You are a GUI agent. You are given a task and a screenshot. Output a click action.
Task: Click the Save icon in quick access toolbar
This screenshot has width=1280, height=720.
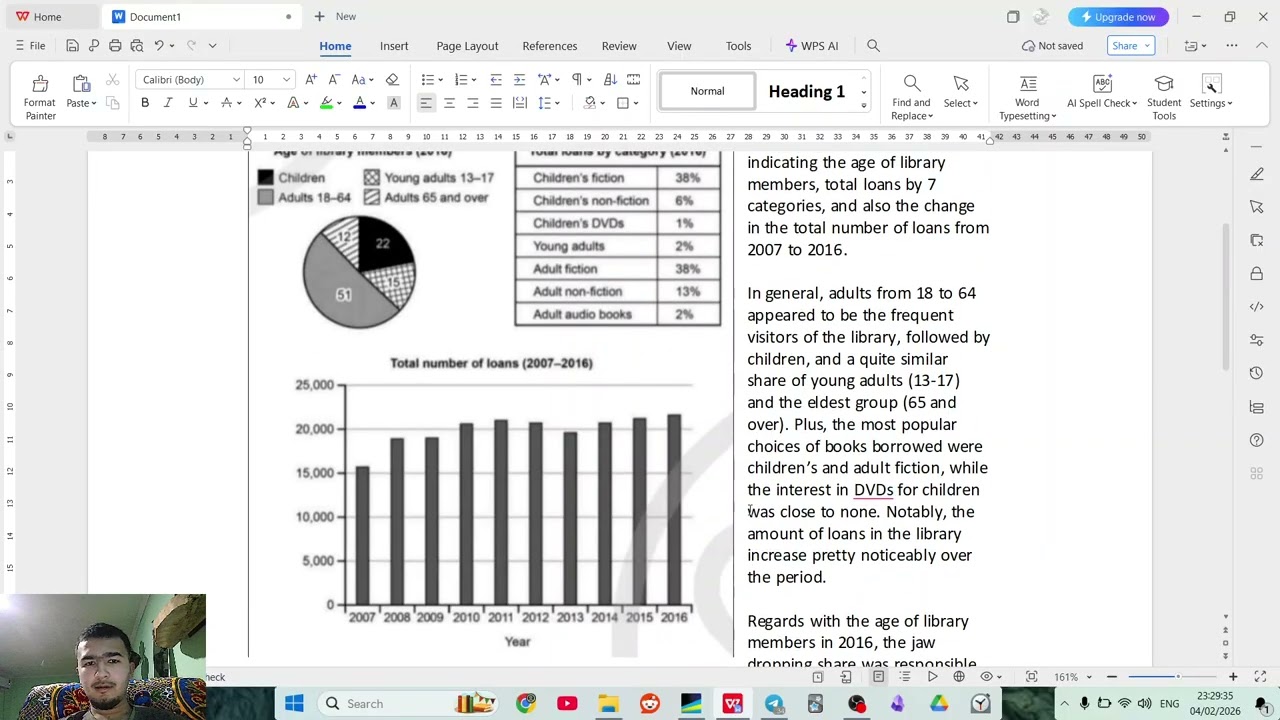click(x=72, y=46)
